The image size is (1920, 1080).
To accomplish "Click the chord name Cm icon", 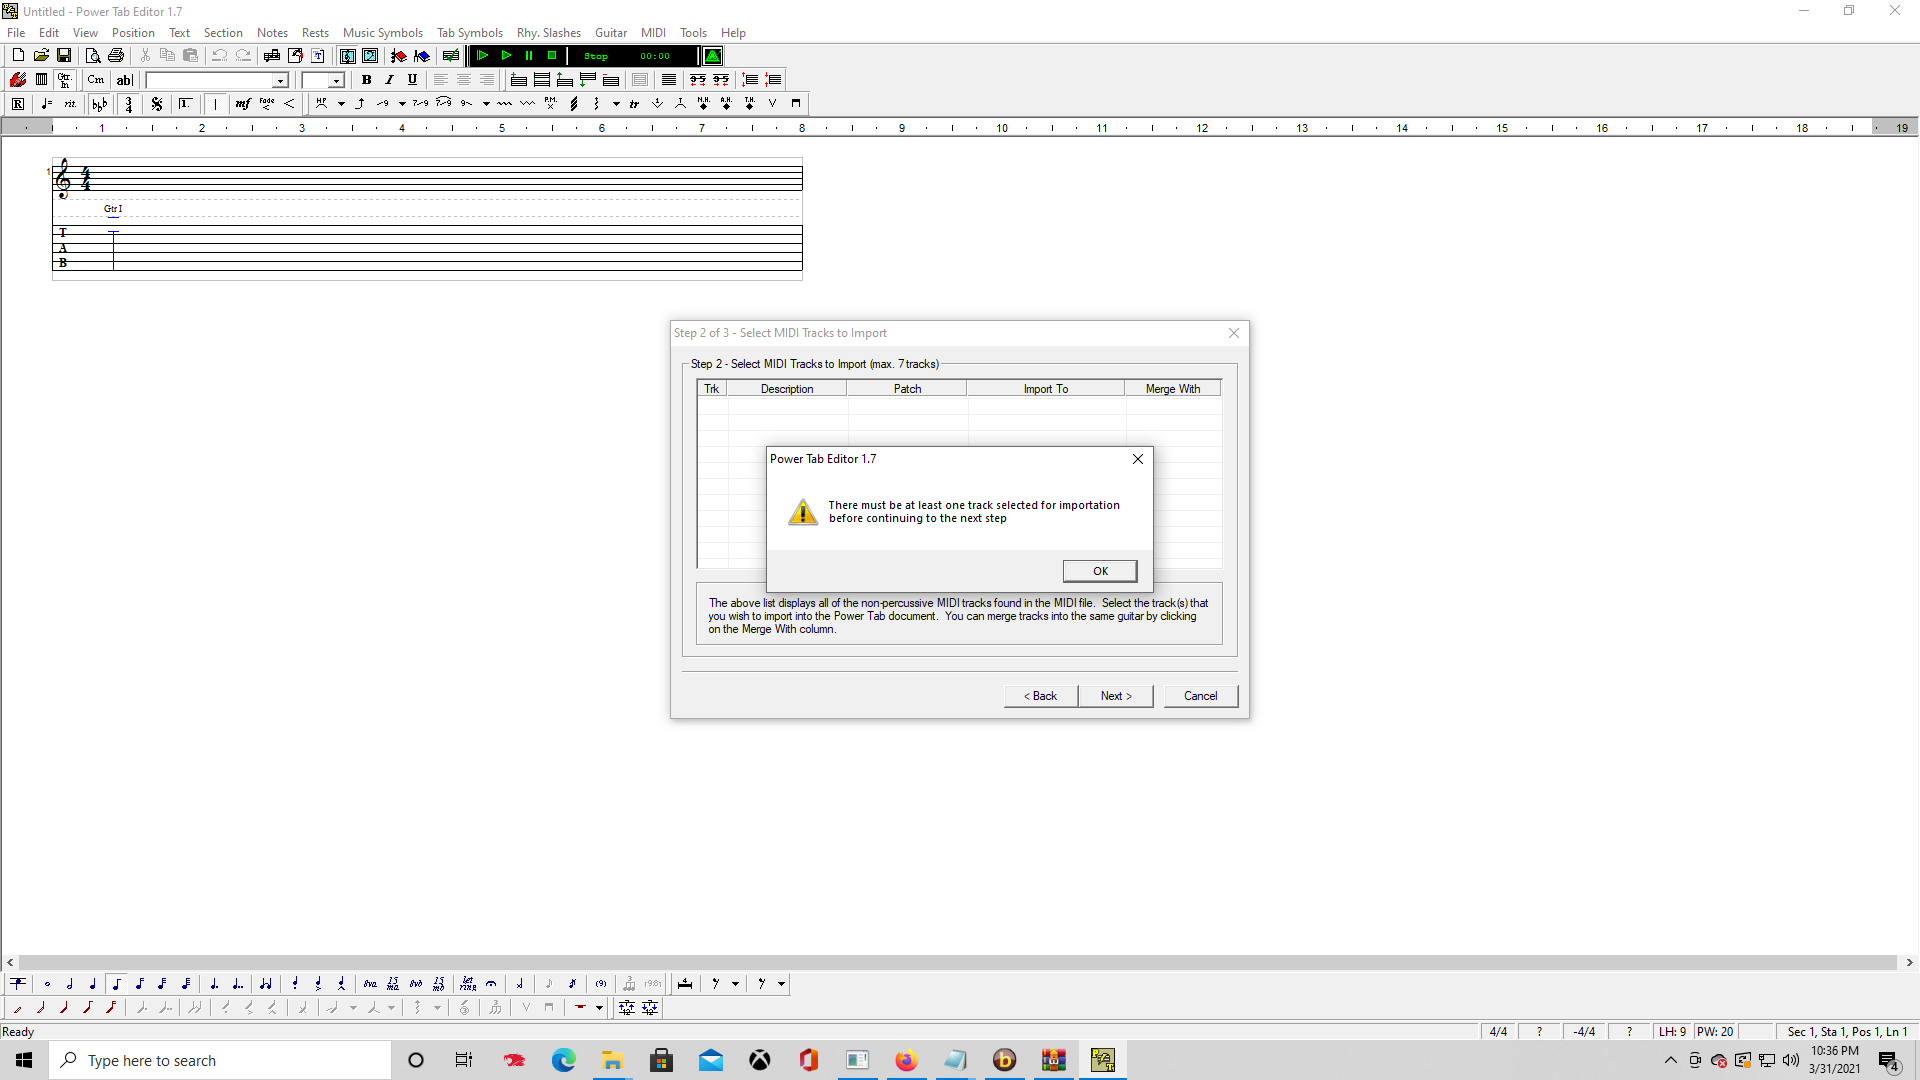I will 96,80.
